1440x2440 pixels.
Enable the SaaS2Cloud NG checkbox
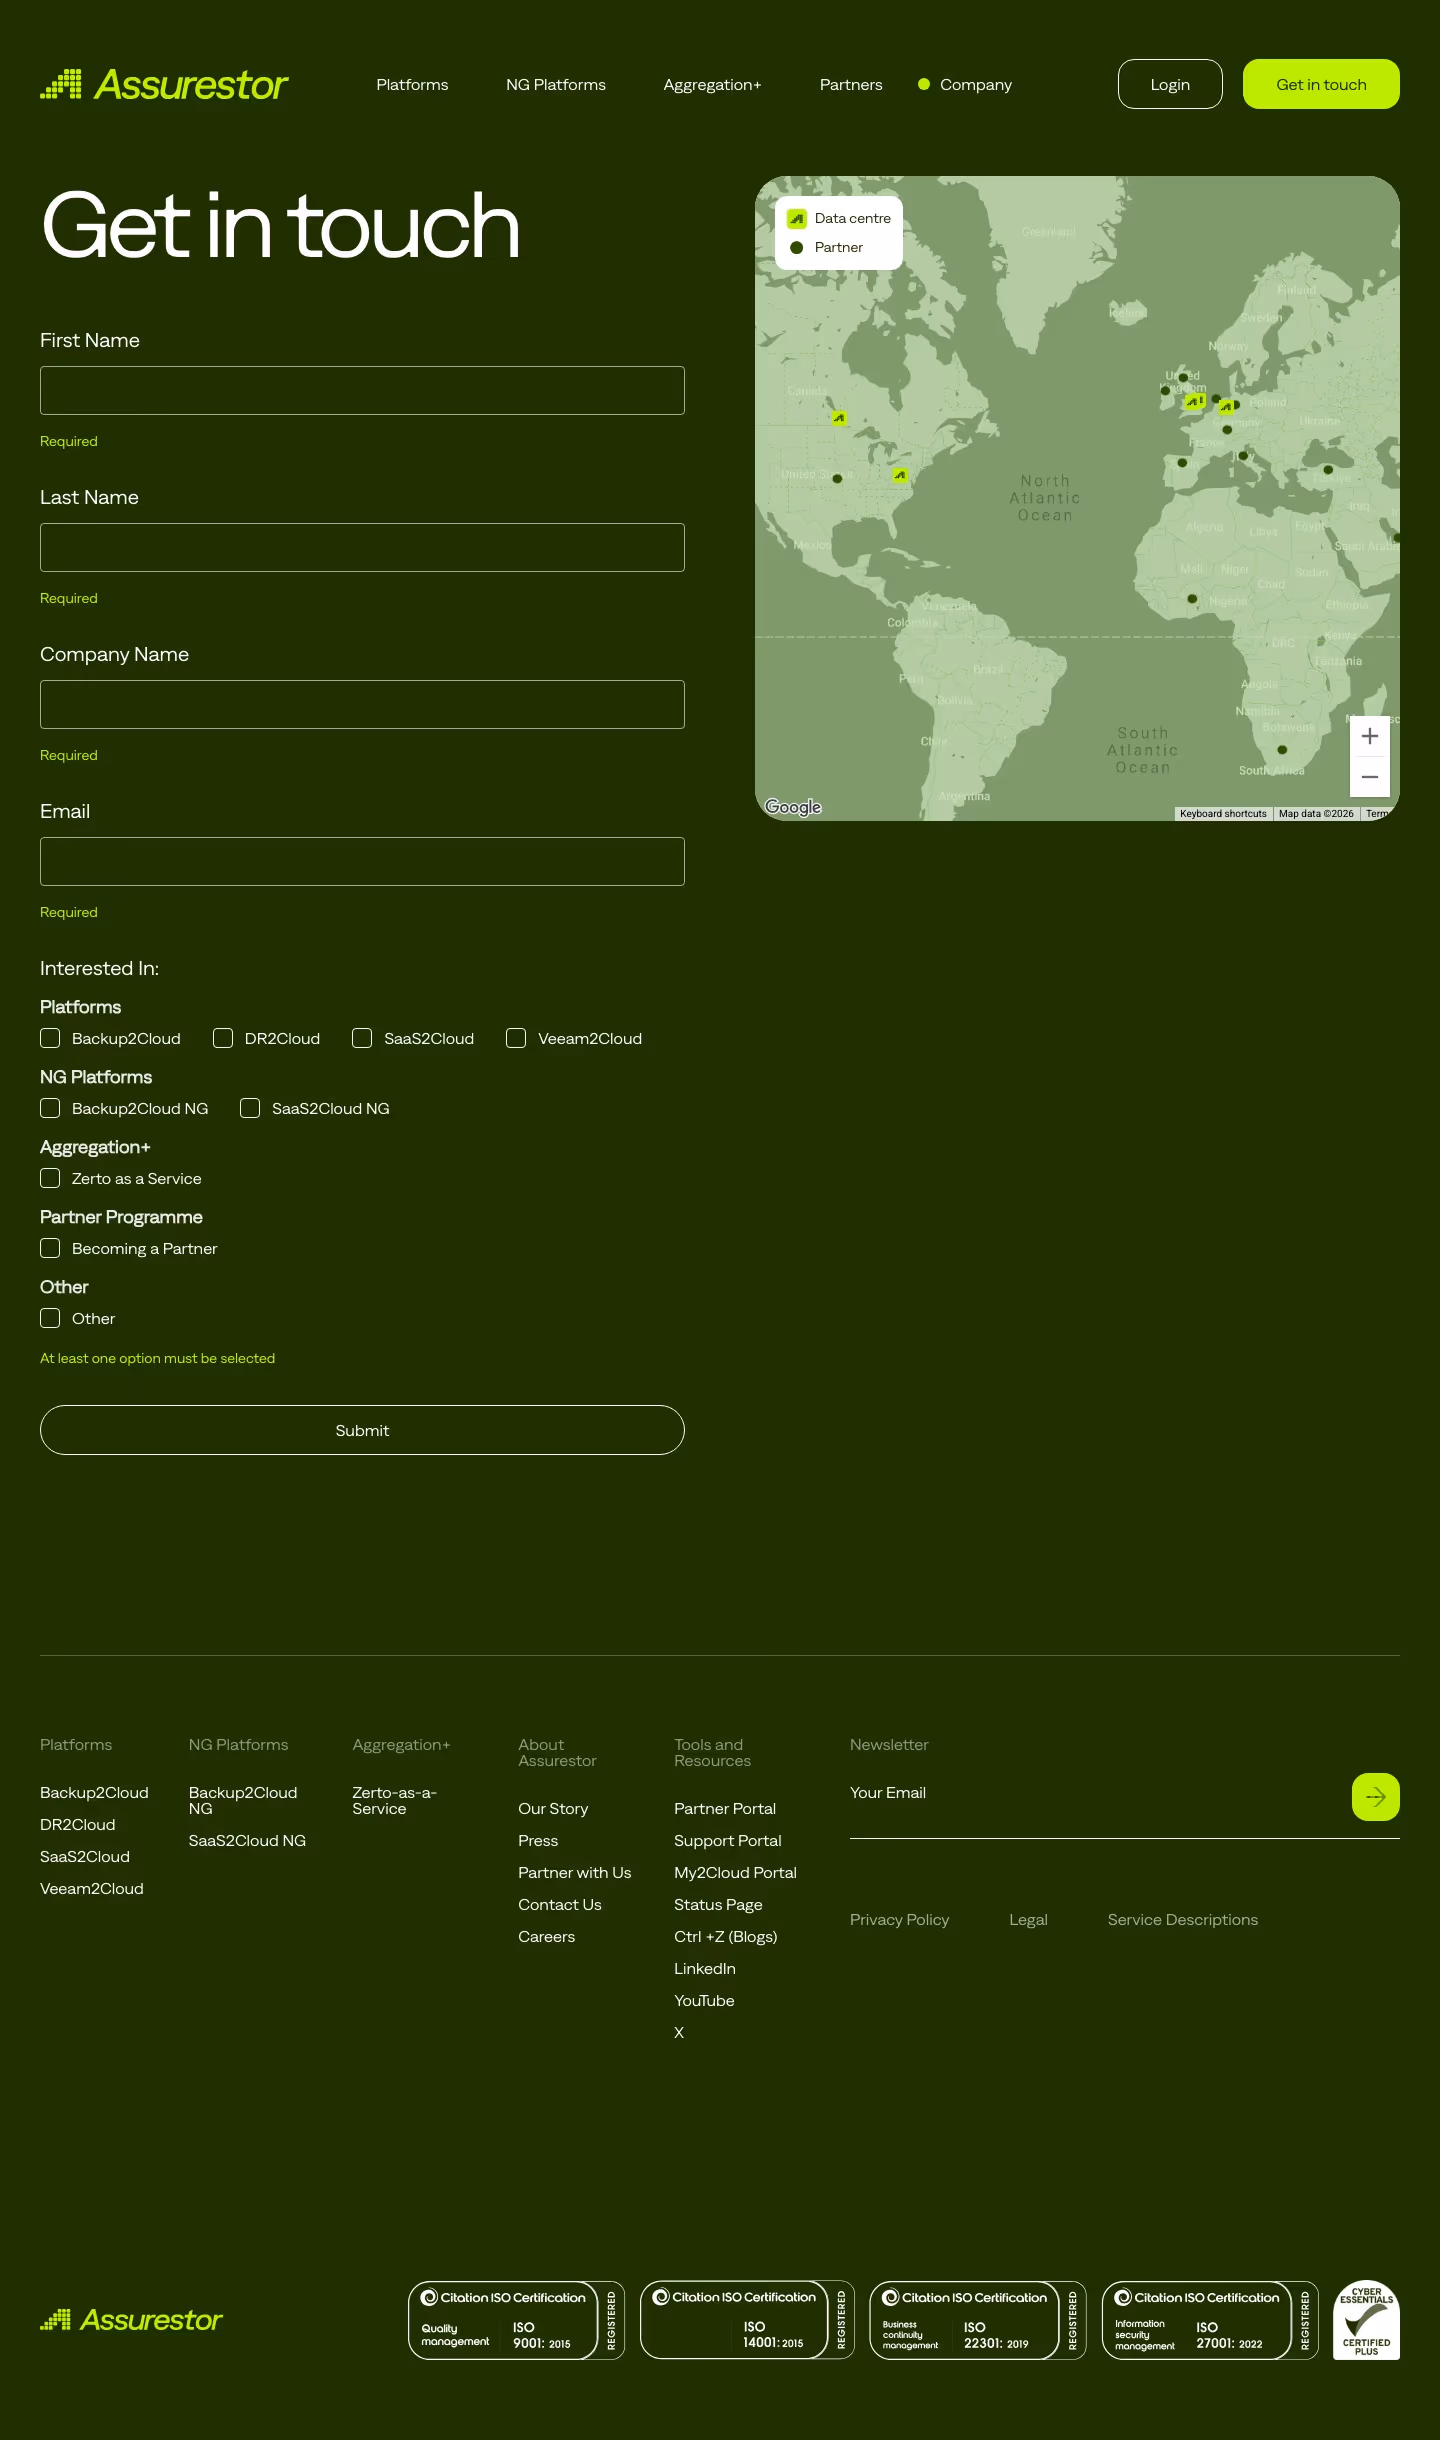(250, 1108)
